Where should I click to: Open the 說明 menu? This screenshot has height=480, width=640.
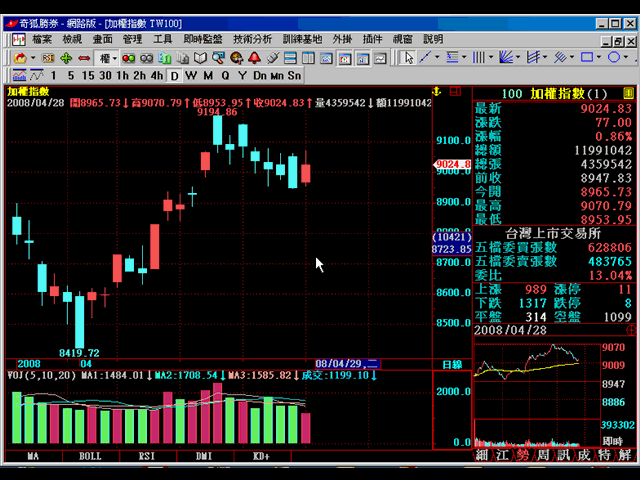coord(433,39)
